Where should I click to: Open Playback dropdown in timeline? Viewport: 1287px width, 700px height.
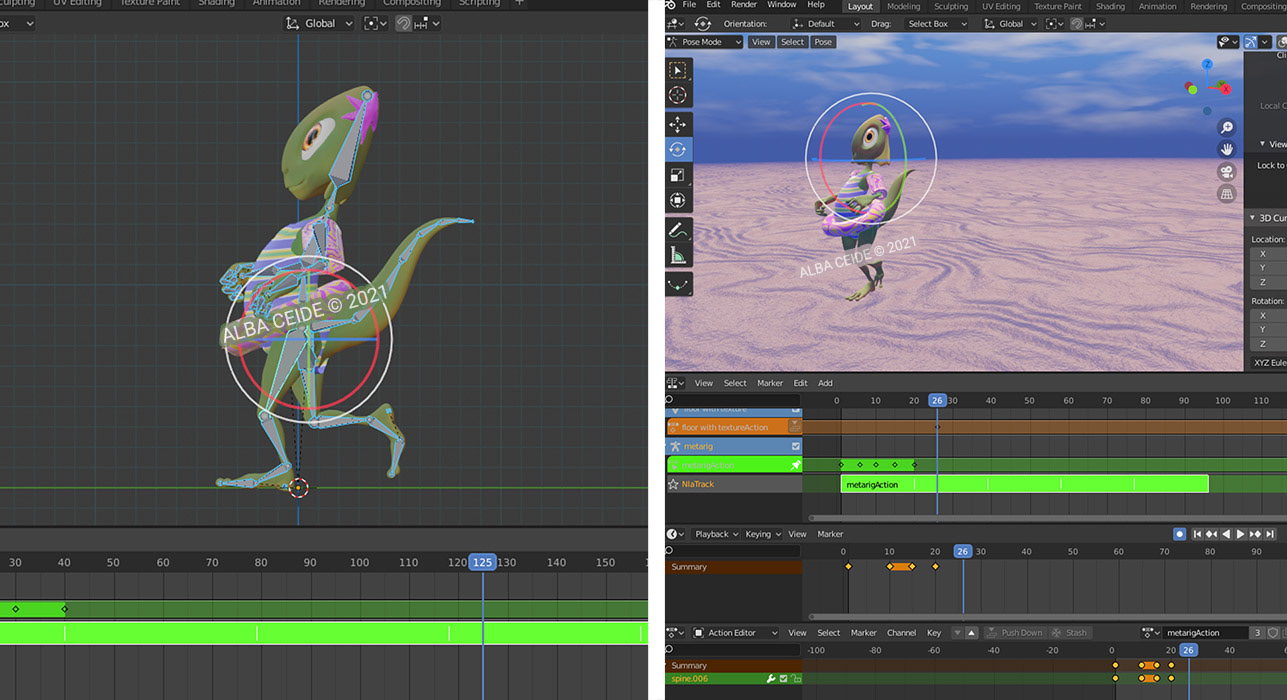(x=716, y=534)
